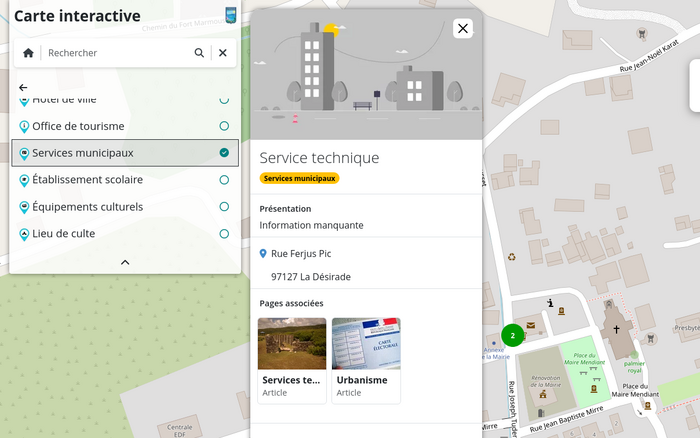Uncheck the Services municipaux filter

pos(224,153)
